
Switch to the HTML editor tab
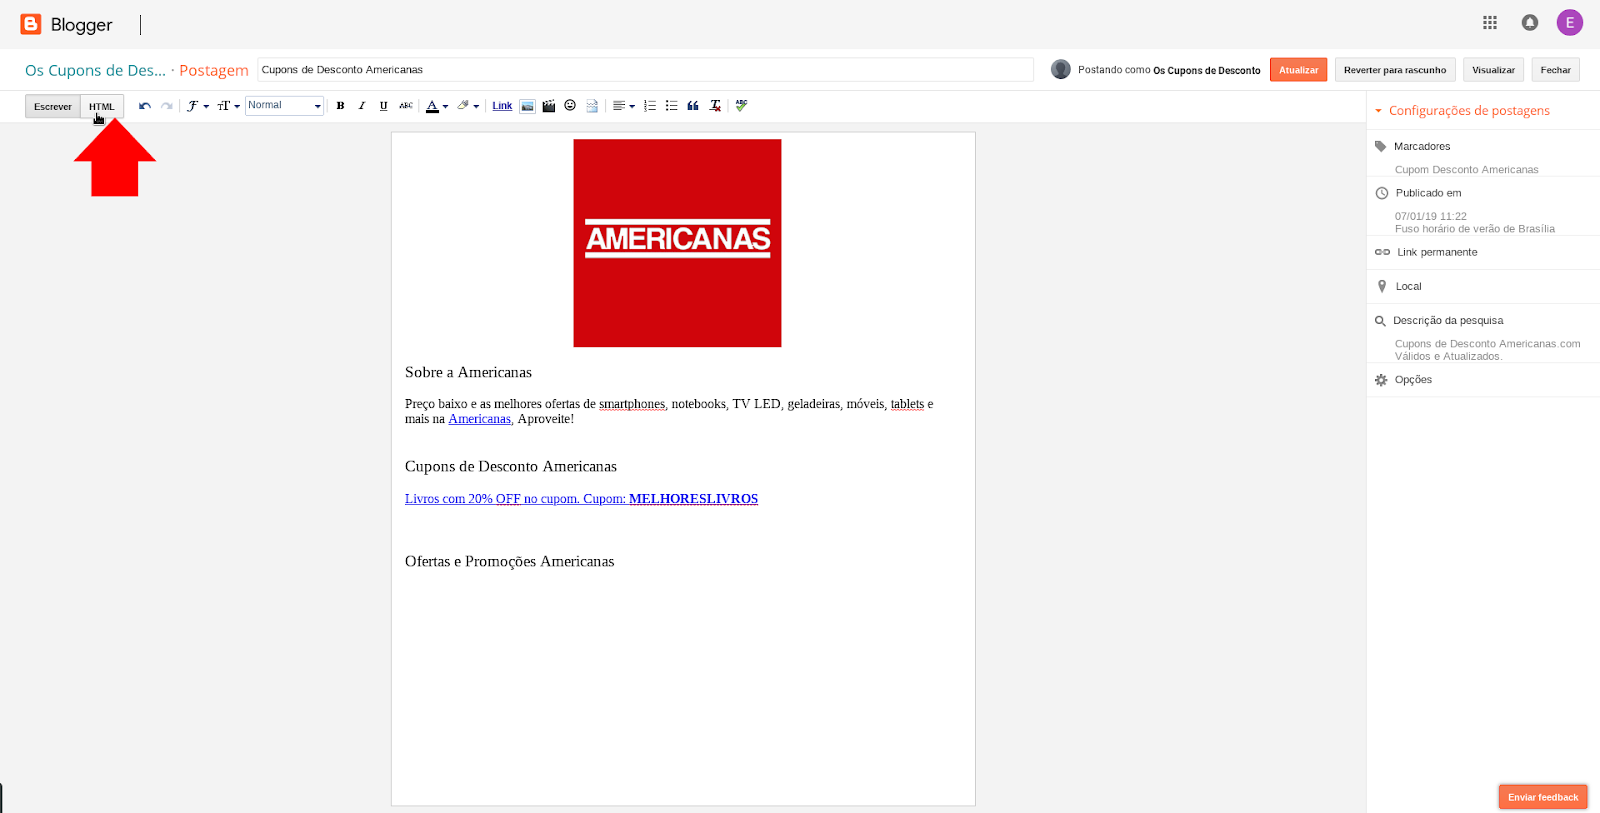tap(102, 106)
